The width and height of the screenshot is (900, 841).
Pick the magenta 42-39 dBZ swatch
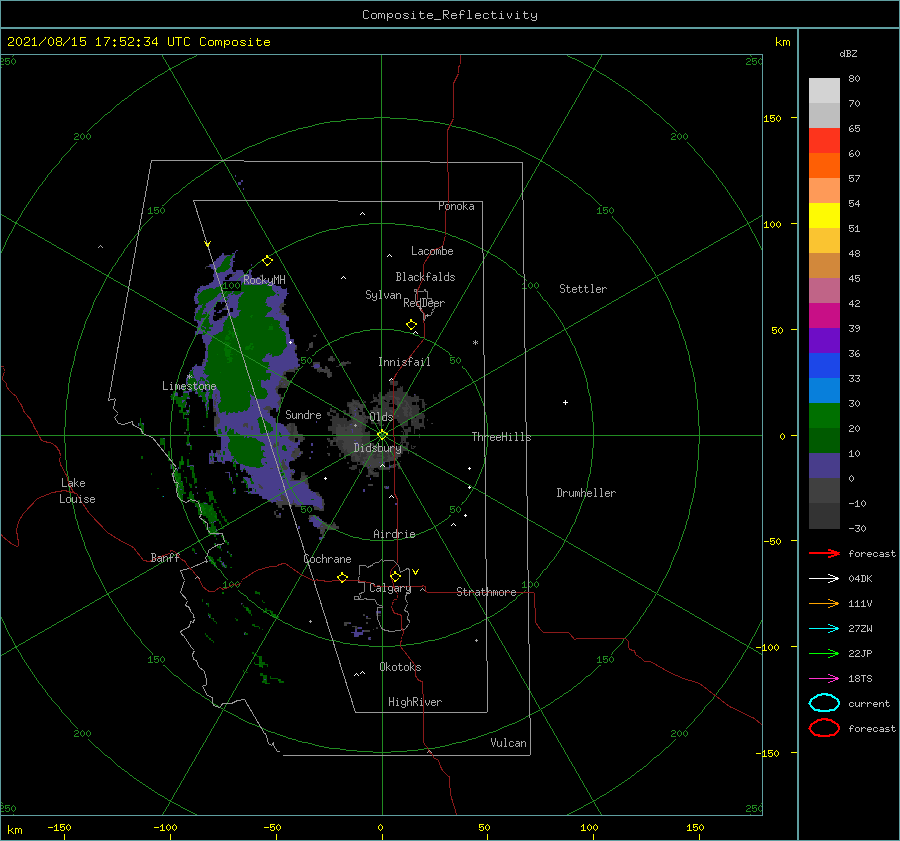824,316
